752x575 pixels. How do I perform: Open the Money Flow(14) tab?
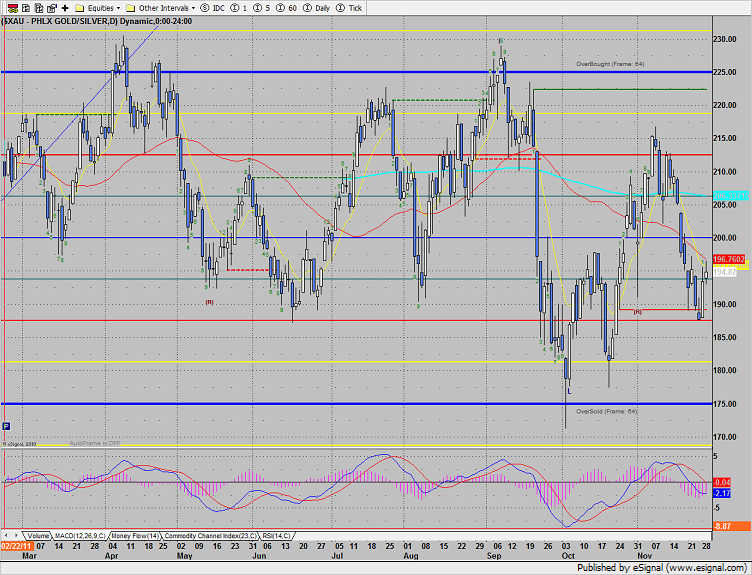pos(136,536)
